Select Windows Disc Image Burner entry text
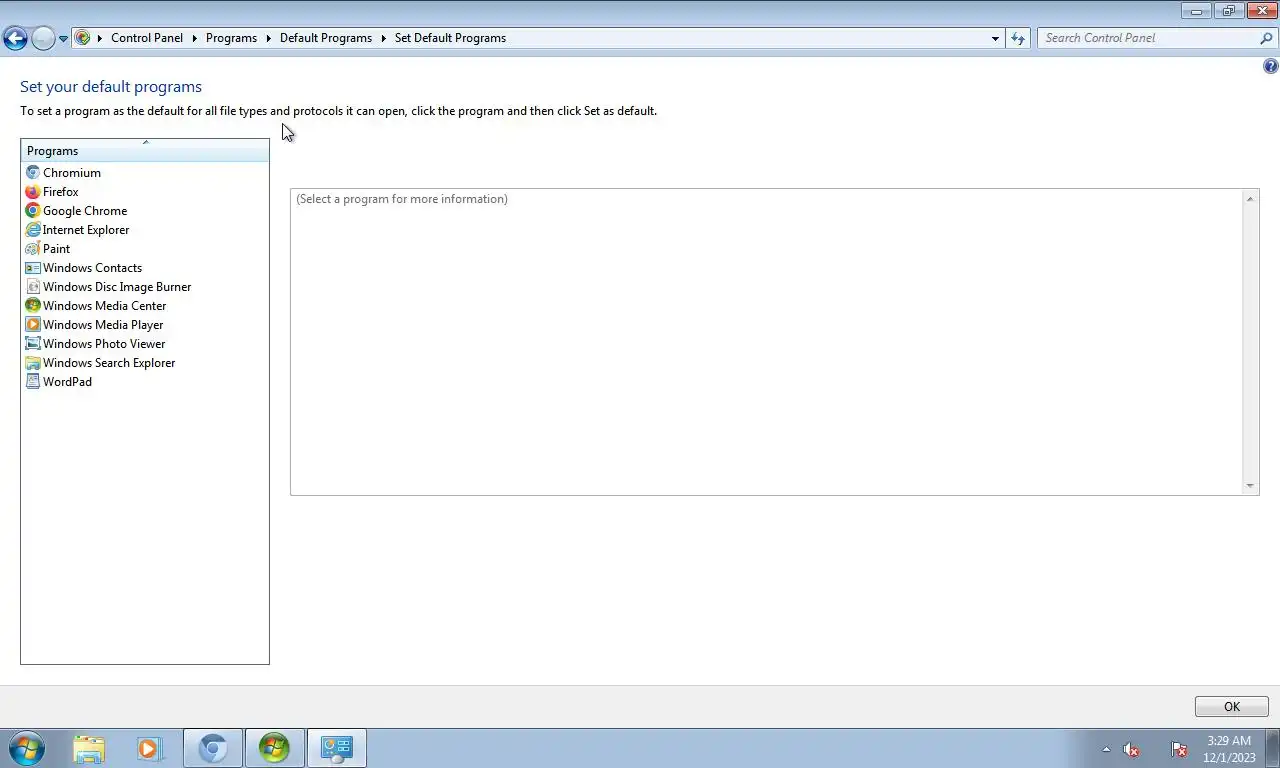This screenshot has width=1280, height=768. pyautogui.click(x=117, y=287)
